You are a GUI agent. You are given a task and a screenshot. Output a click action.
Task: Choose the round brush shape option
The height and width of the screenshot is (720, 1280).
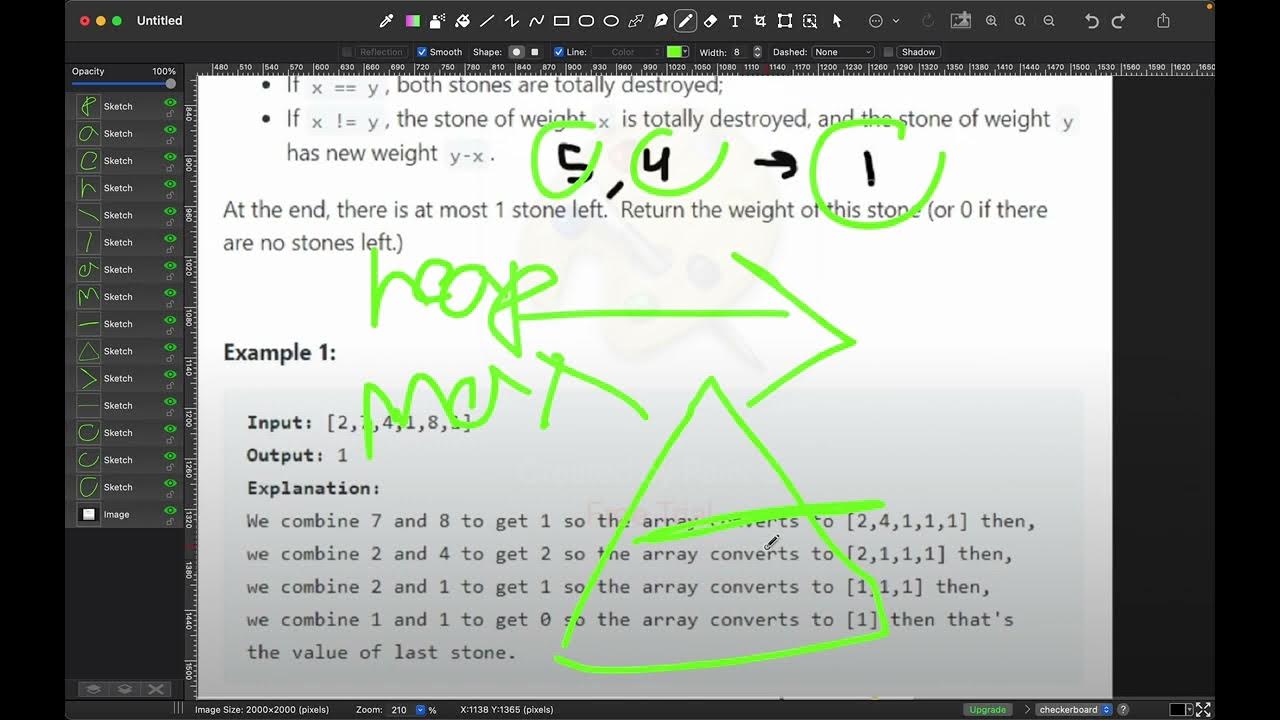tap(517, 52)
